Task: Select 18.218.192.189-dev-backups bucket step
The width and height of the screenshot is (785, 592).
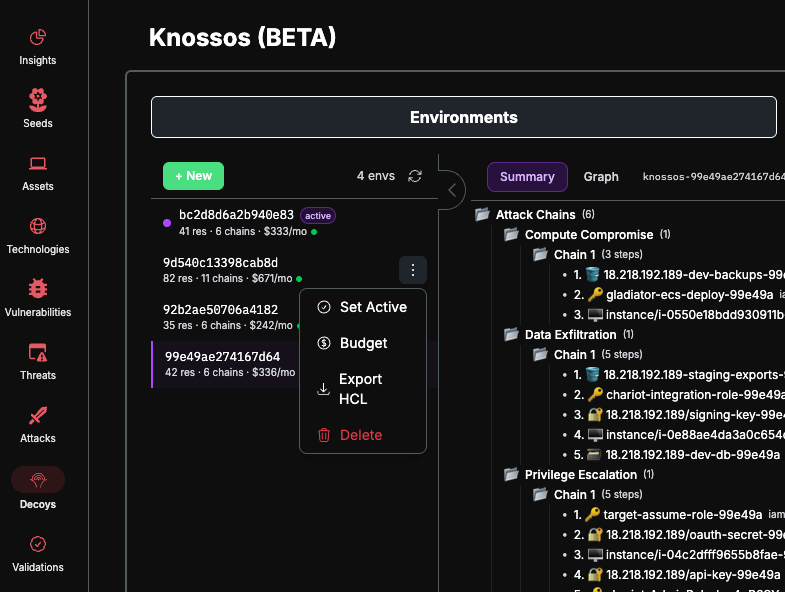Action: point(679,274)
